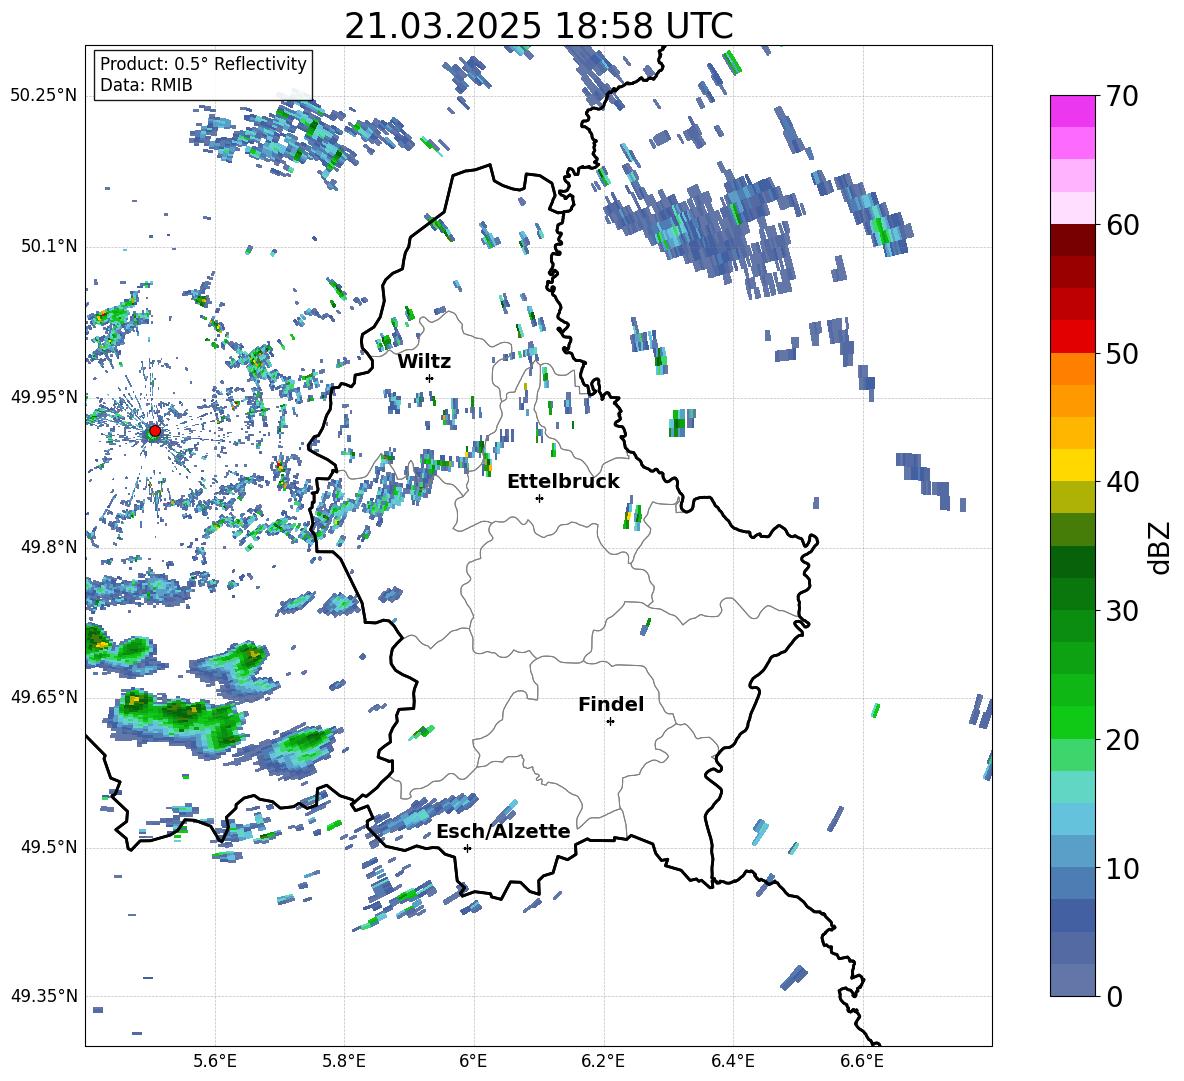Click the 6.4°E longitude label
The image size is (1184, 1081).
(732, 1061)
